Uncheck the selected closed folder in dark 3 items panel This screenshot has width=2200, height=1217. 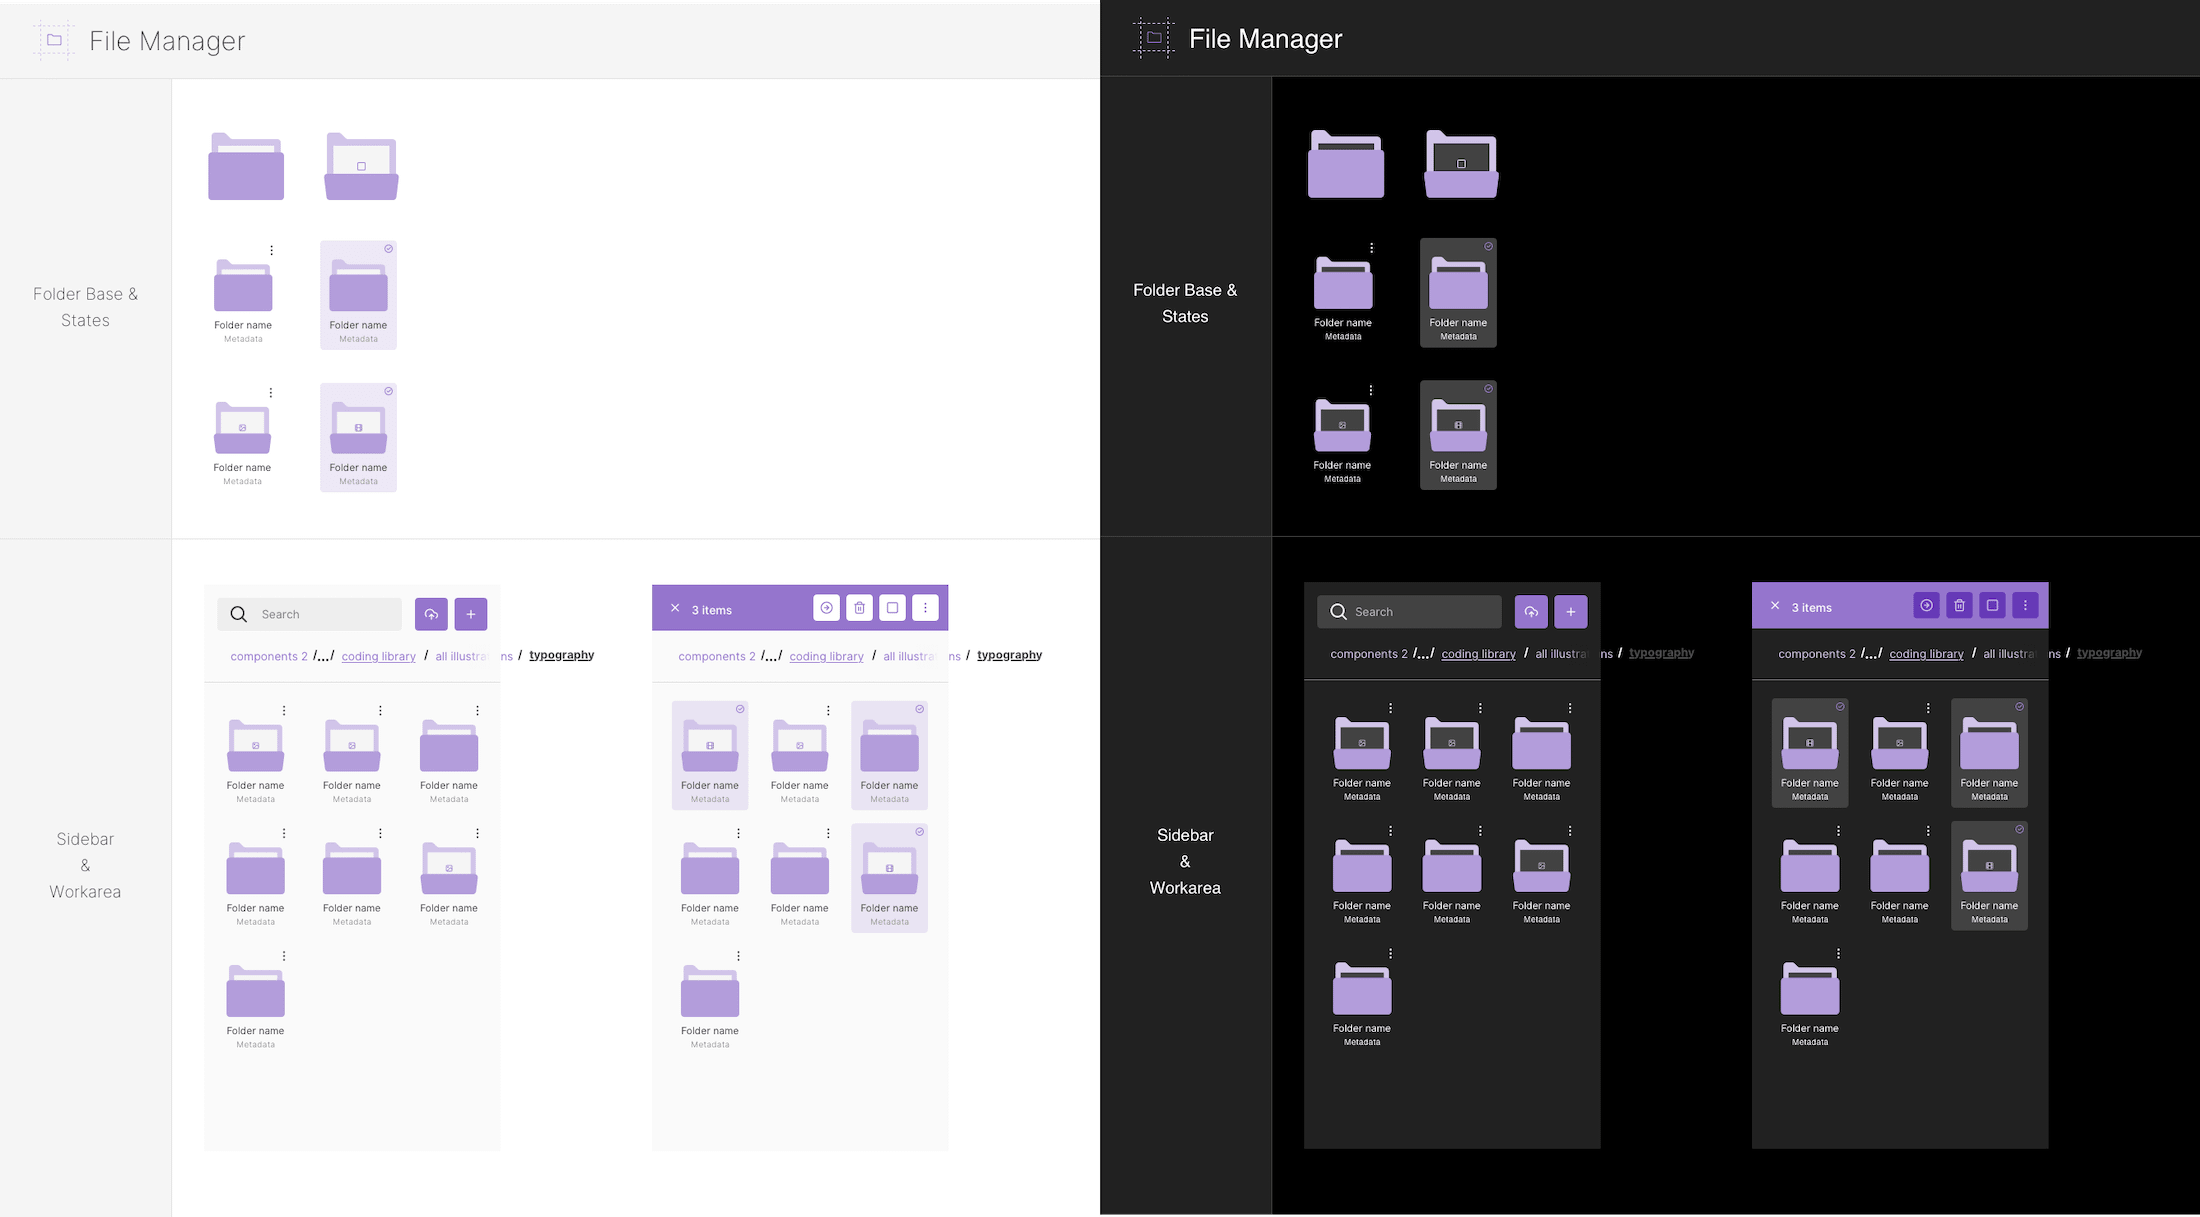2020,706
